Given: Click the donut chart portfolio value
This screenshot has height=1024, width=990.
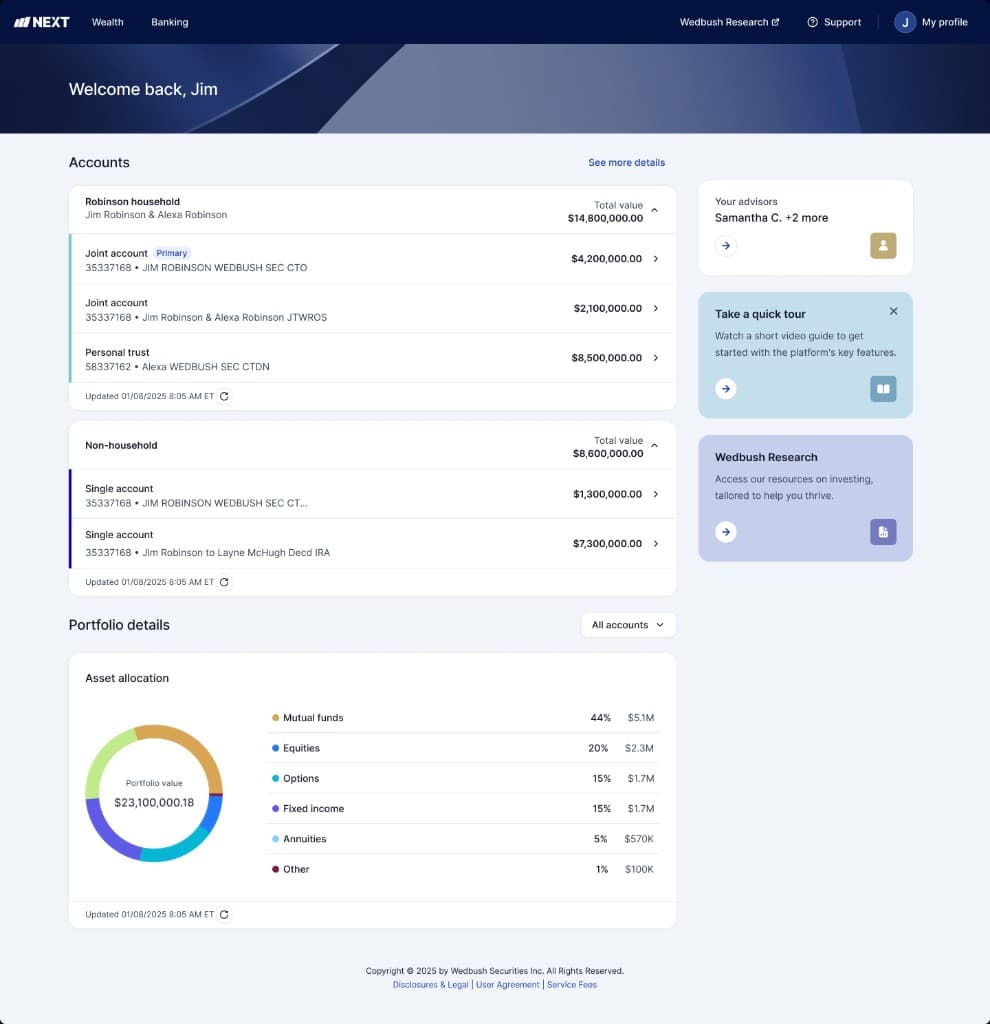Looking at the screenshot, I should (154, 803).
